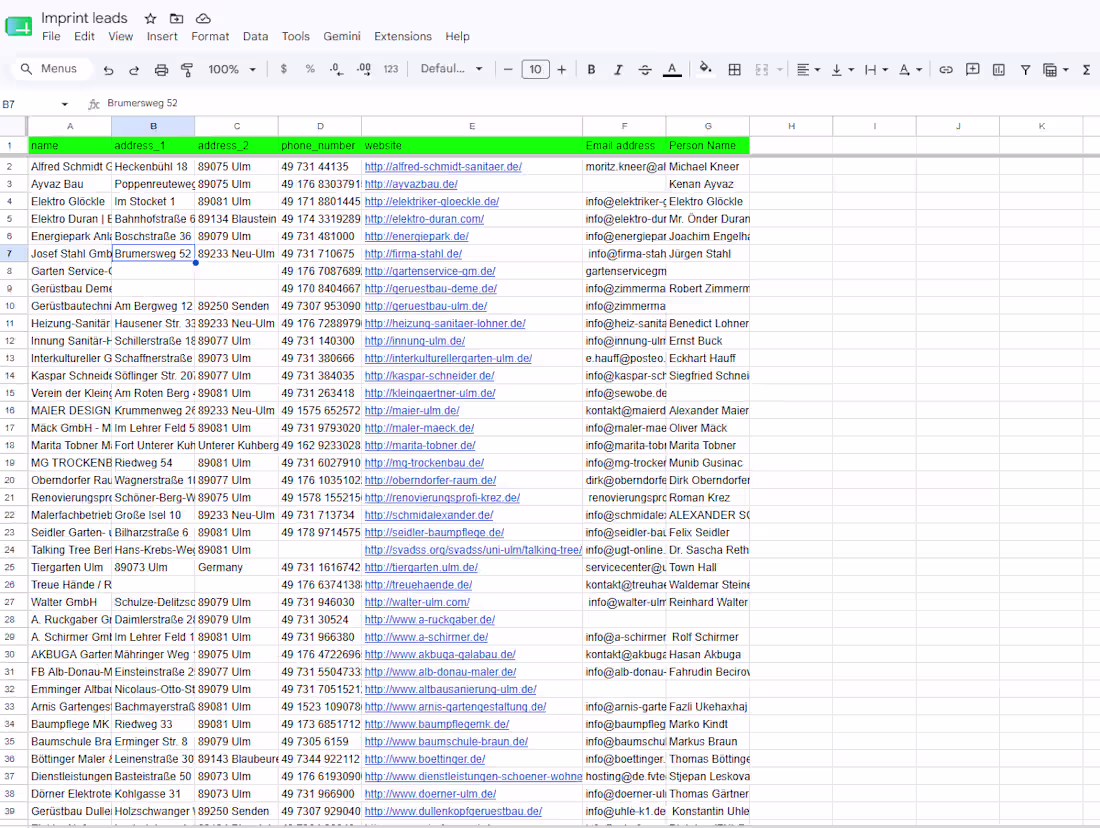Click the Redo arrow icon
This screenshot has width=1100, height=828.
coord(134,69)
